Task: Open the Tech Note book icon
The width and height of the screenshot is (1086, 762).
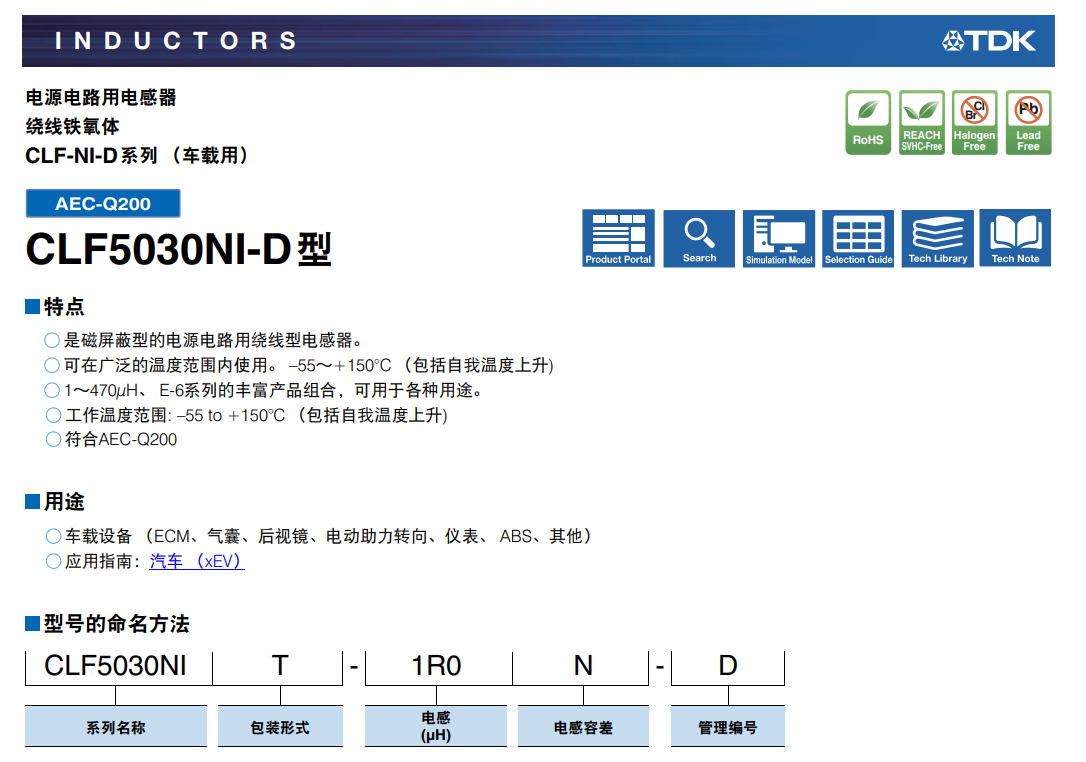Action: click(x=1015, y=238)
